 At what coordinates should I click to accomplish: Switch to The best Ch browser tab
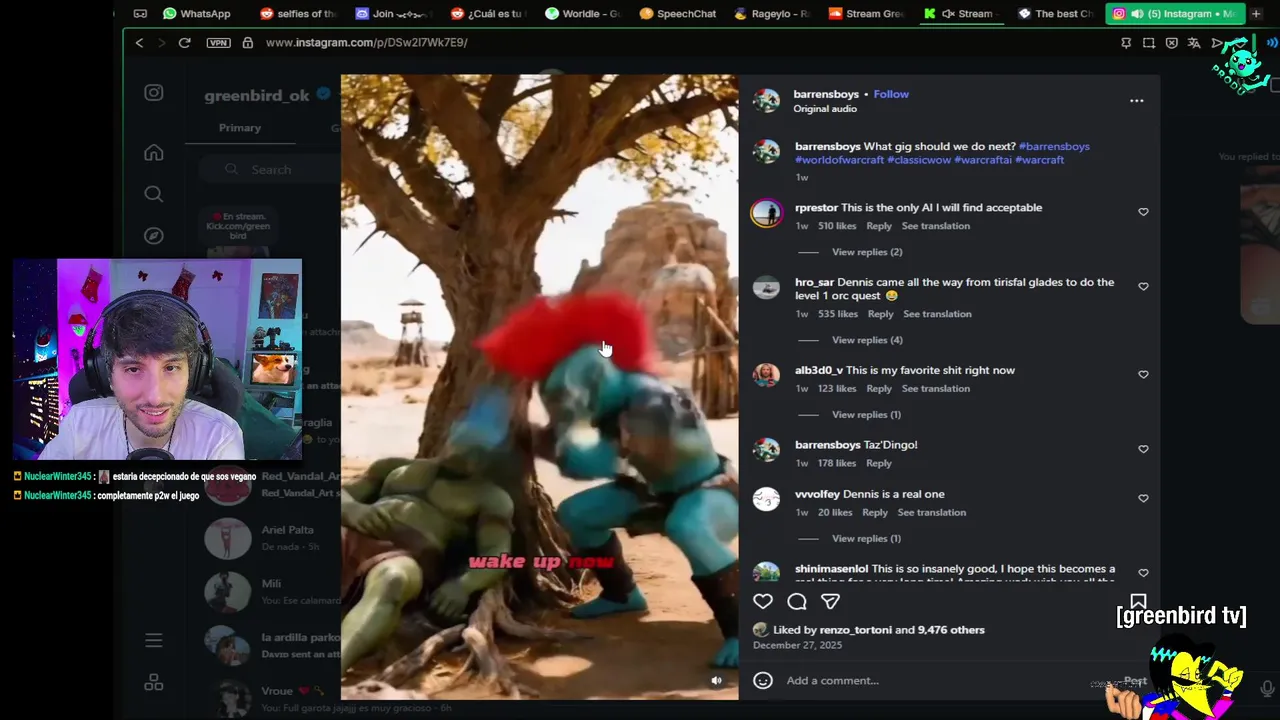point(1056,14)
